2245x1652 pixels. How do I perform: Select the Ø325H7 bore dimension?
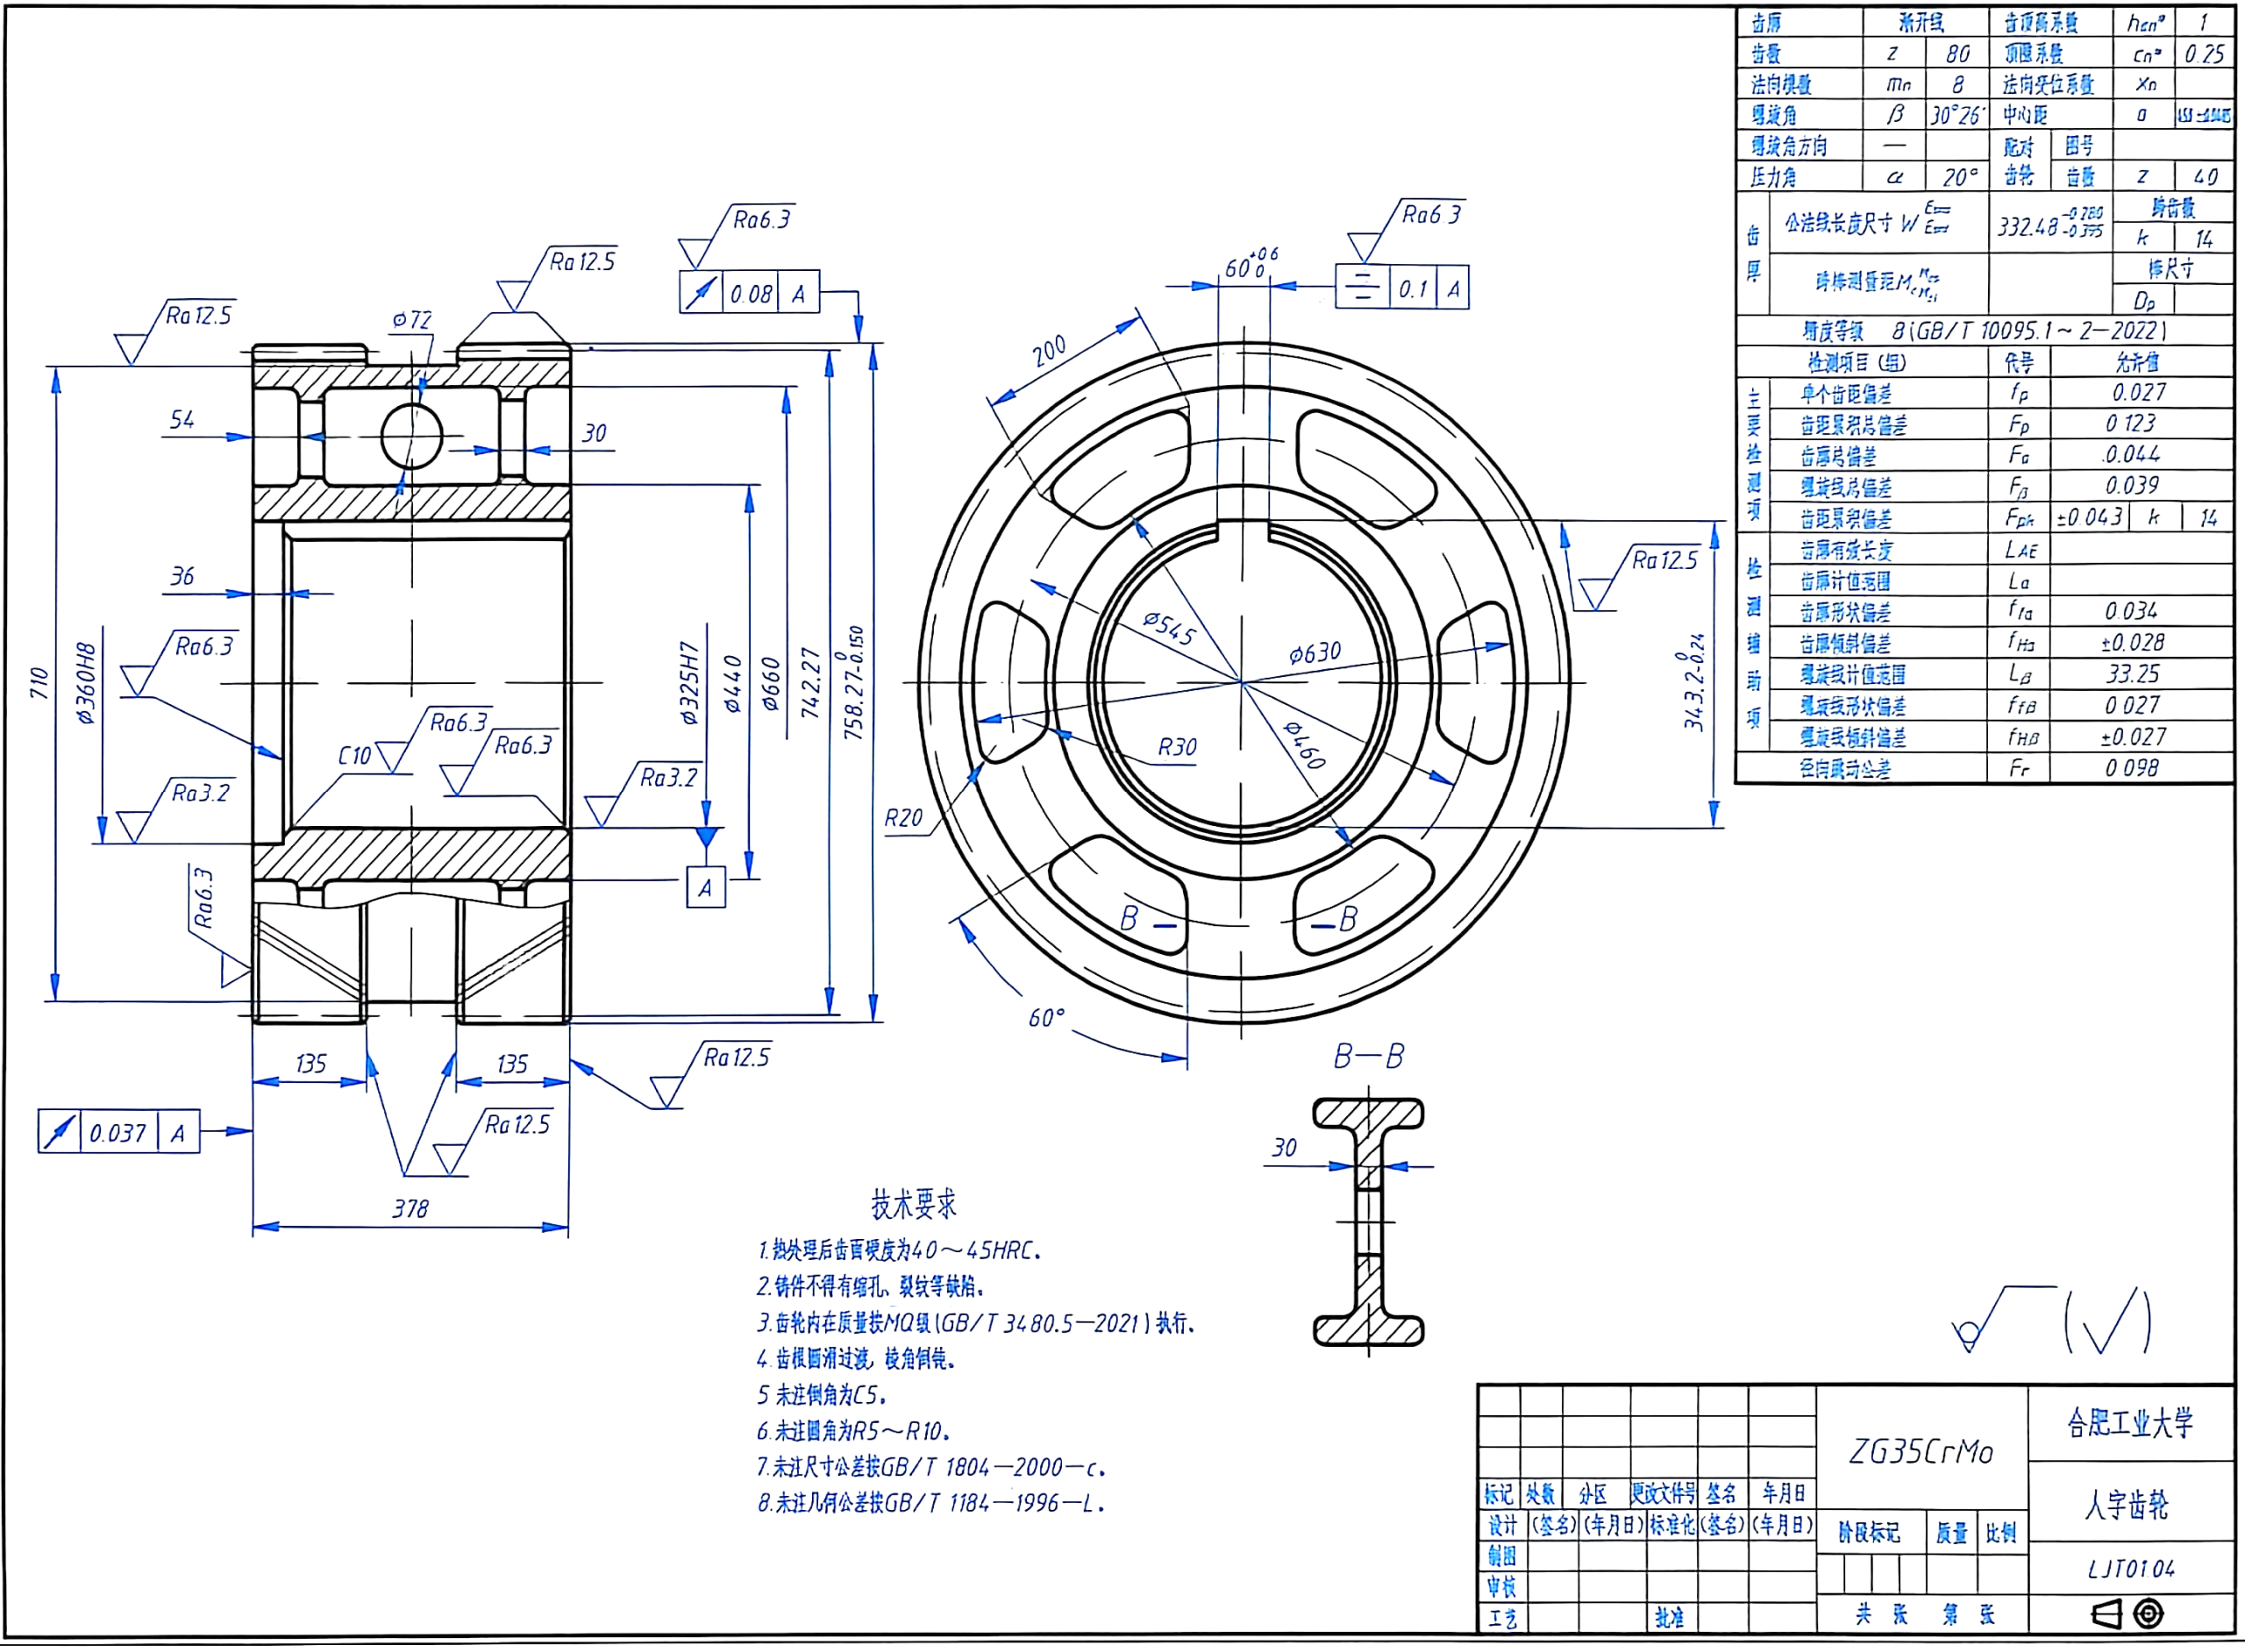[689, 683]
